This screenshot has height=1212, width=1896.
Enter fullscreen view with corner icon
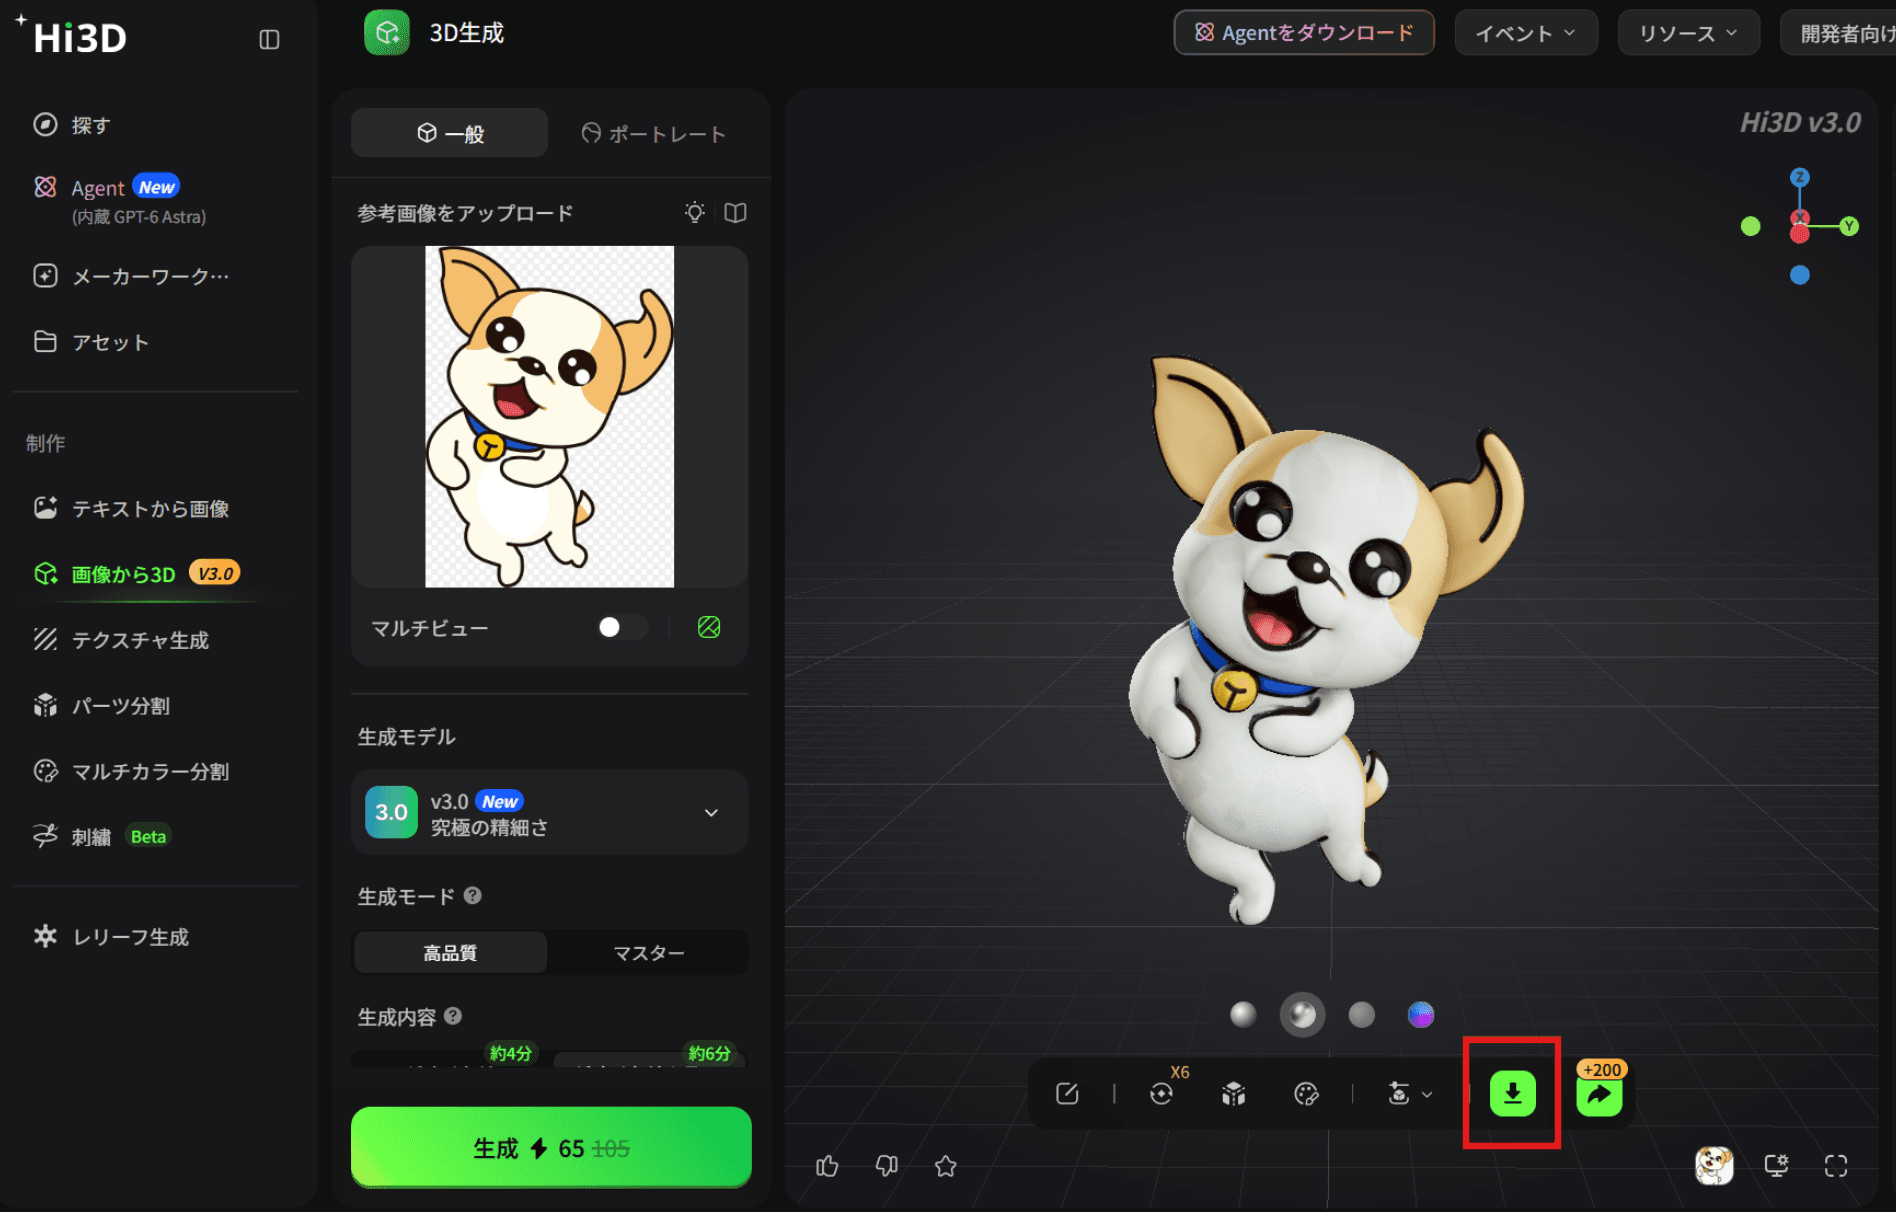pos(1836,1166)
